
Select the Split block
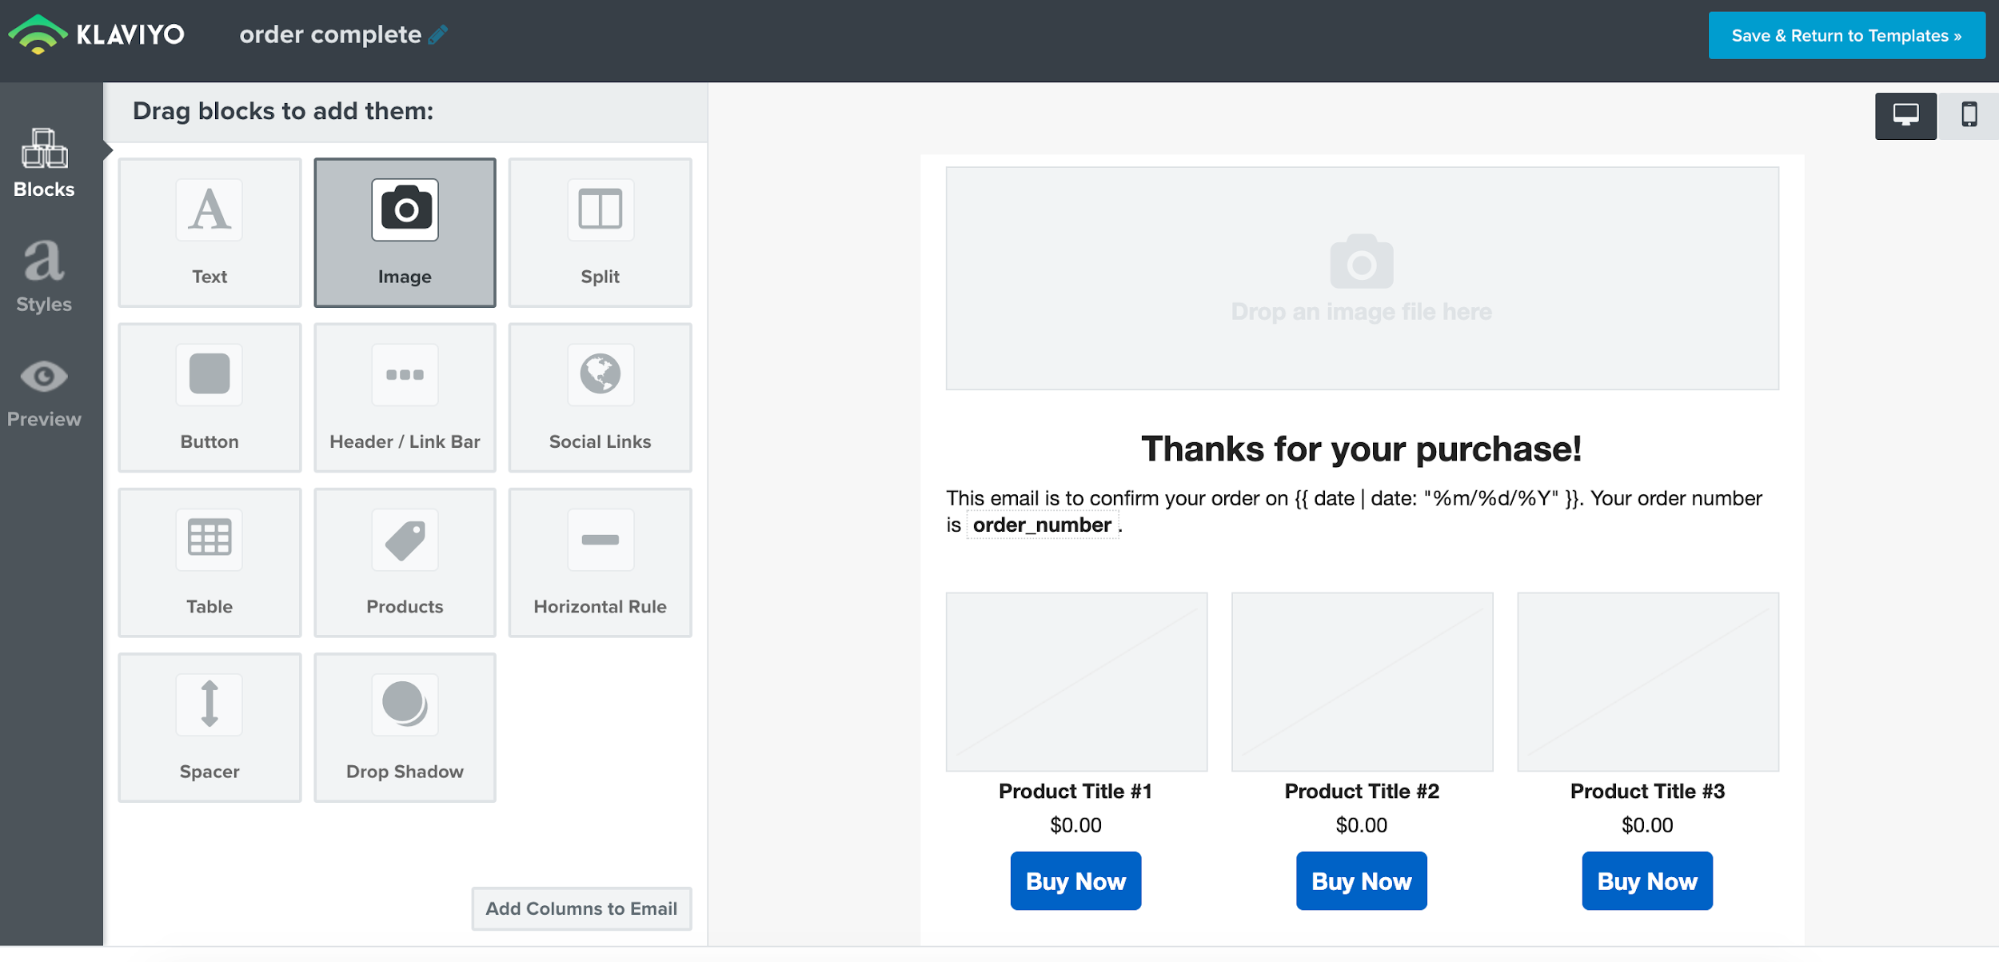600,232
